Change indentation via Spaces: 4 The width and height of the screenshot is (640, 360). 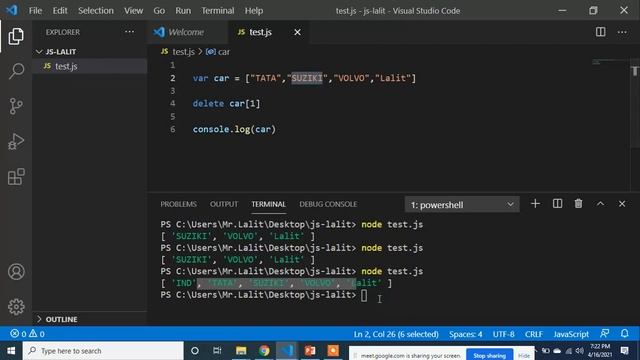tap(465, 334)
